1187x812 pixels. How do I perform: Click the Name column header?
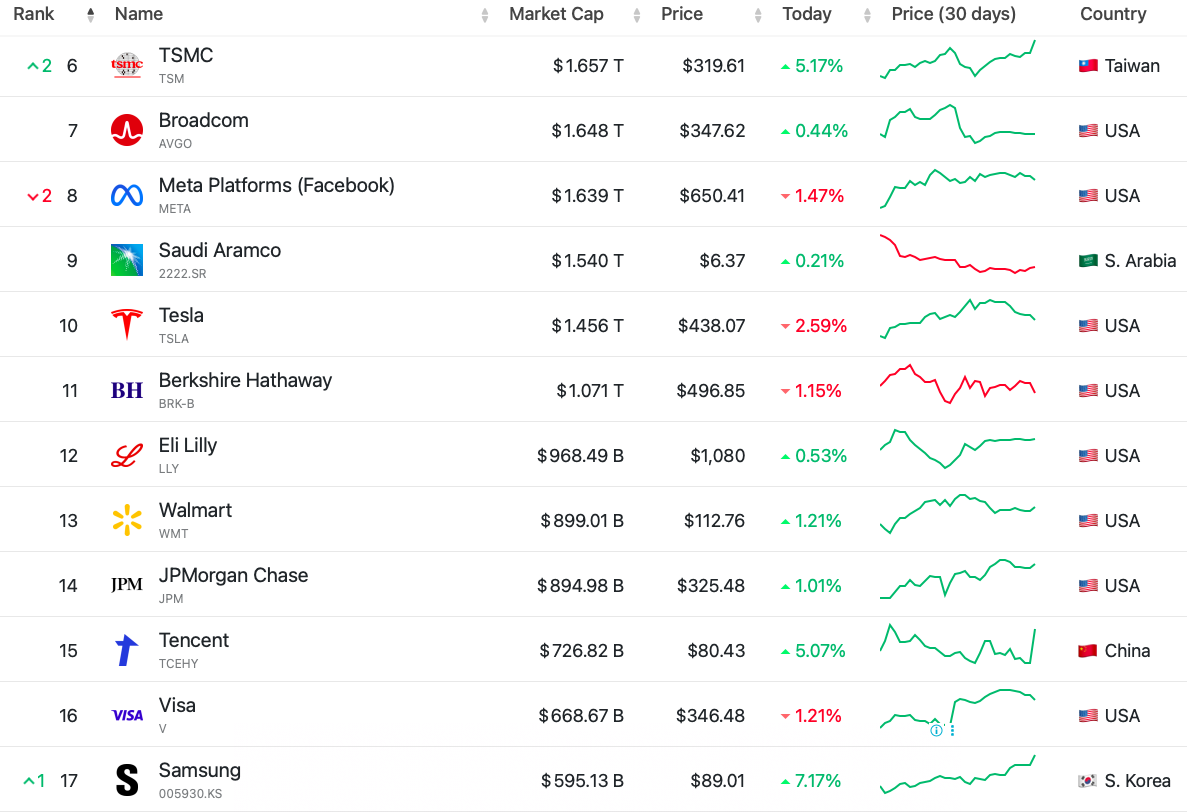[139, 14]
